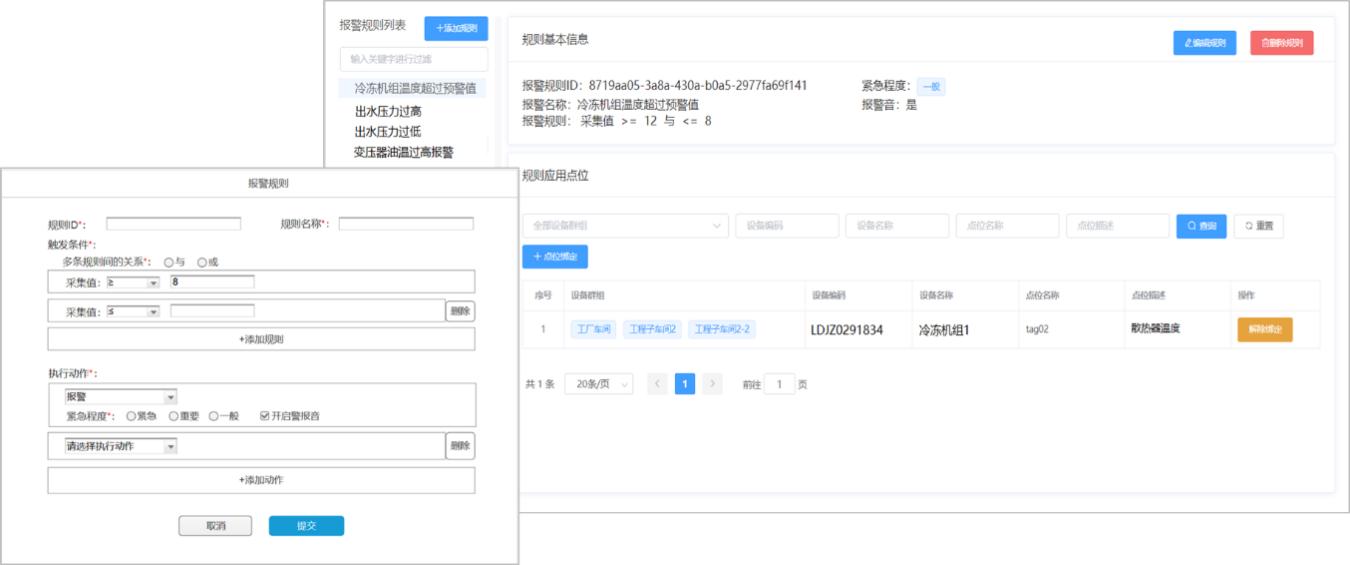Image resolution: width=1350 pixels, height=565 pixels.
Task: Select rule 出水压力过高 in the list
Action: point(388,112)
